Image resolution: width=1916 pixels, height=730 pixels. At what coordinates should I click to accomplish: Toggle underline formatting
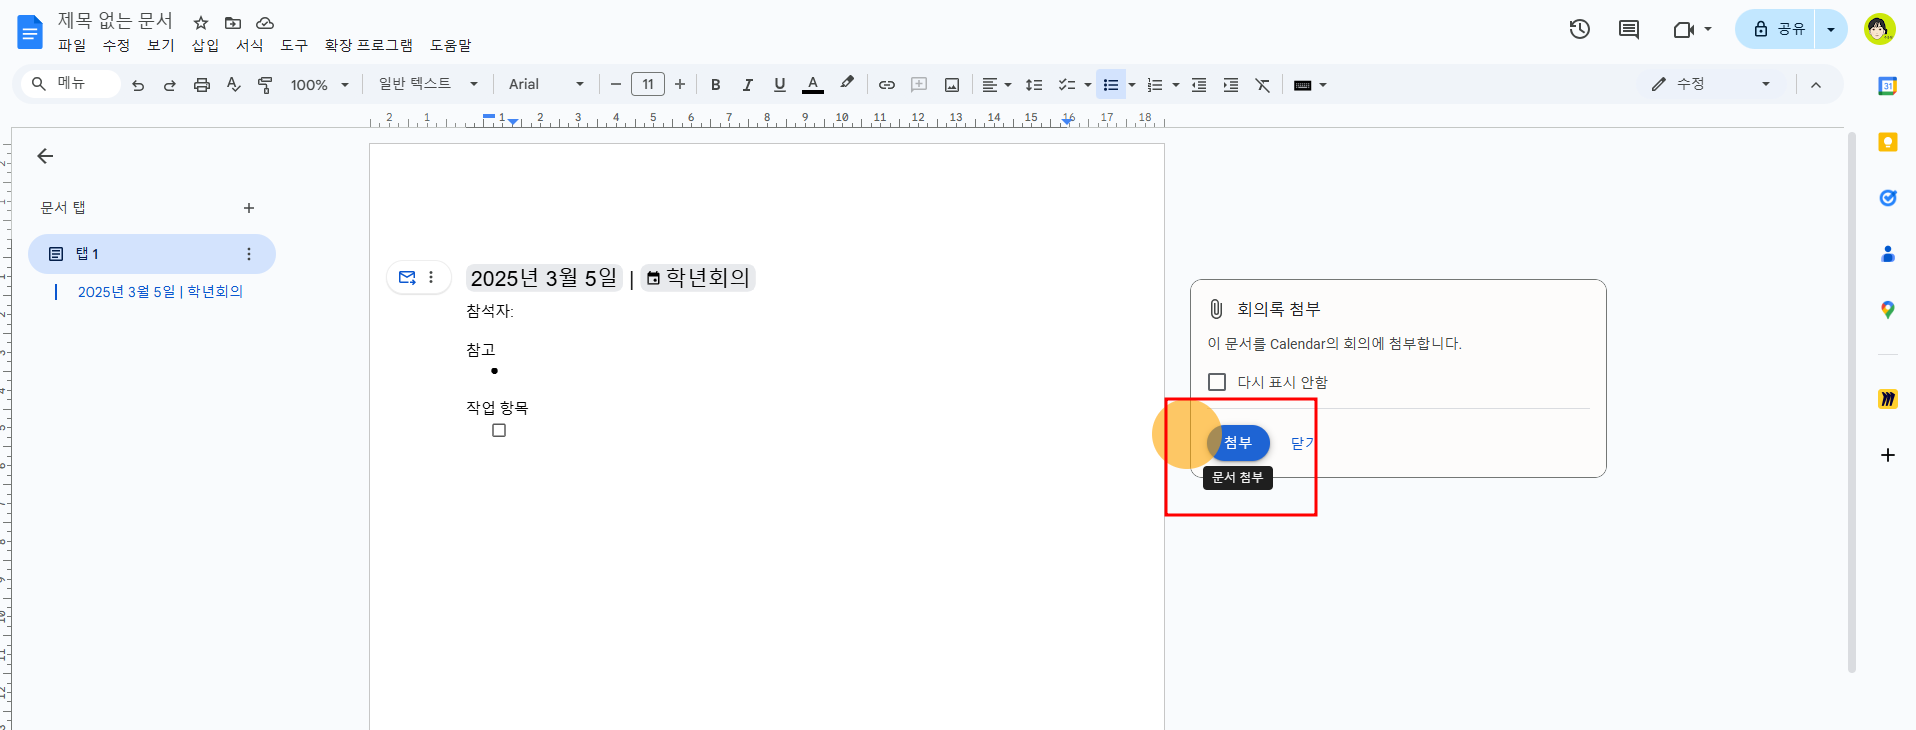[x=780, y=85]
